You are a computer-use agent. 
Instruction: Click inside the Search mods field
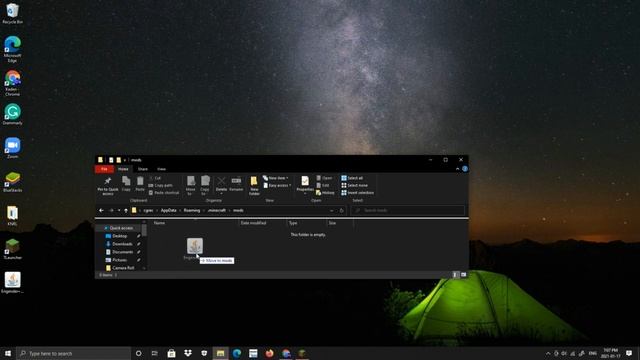point(407,211)
